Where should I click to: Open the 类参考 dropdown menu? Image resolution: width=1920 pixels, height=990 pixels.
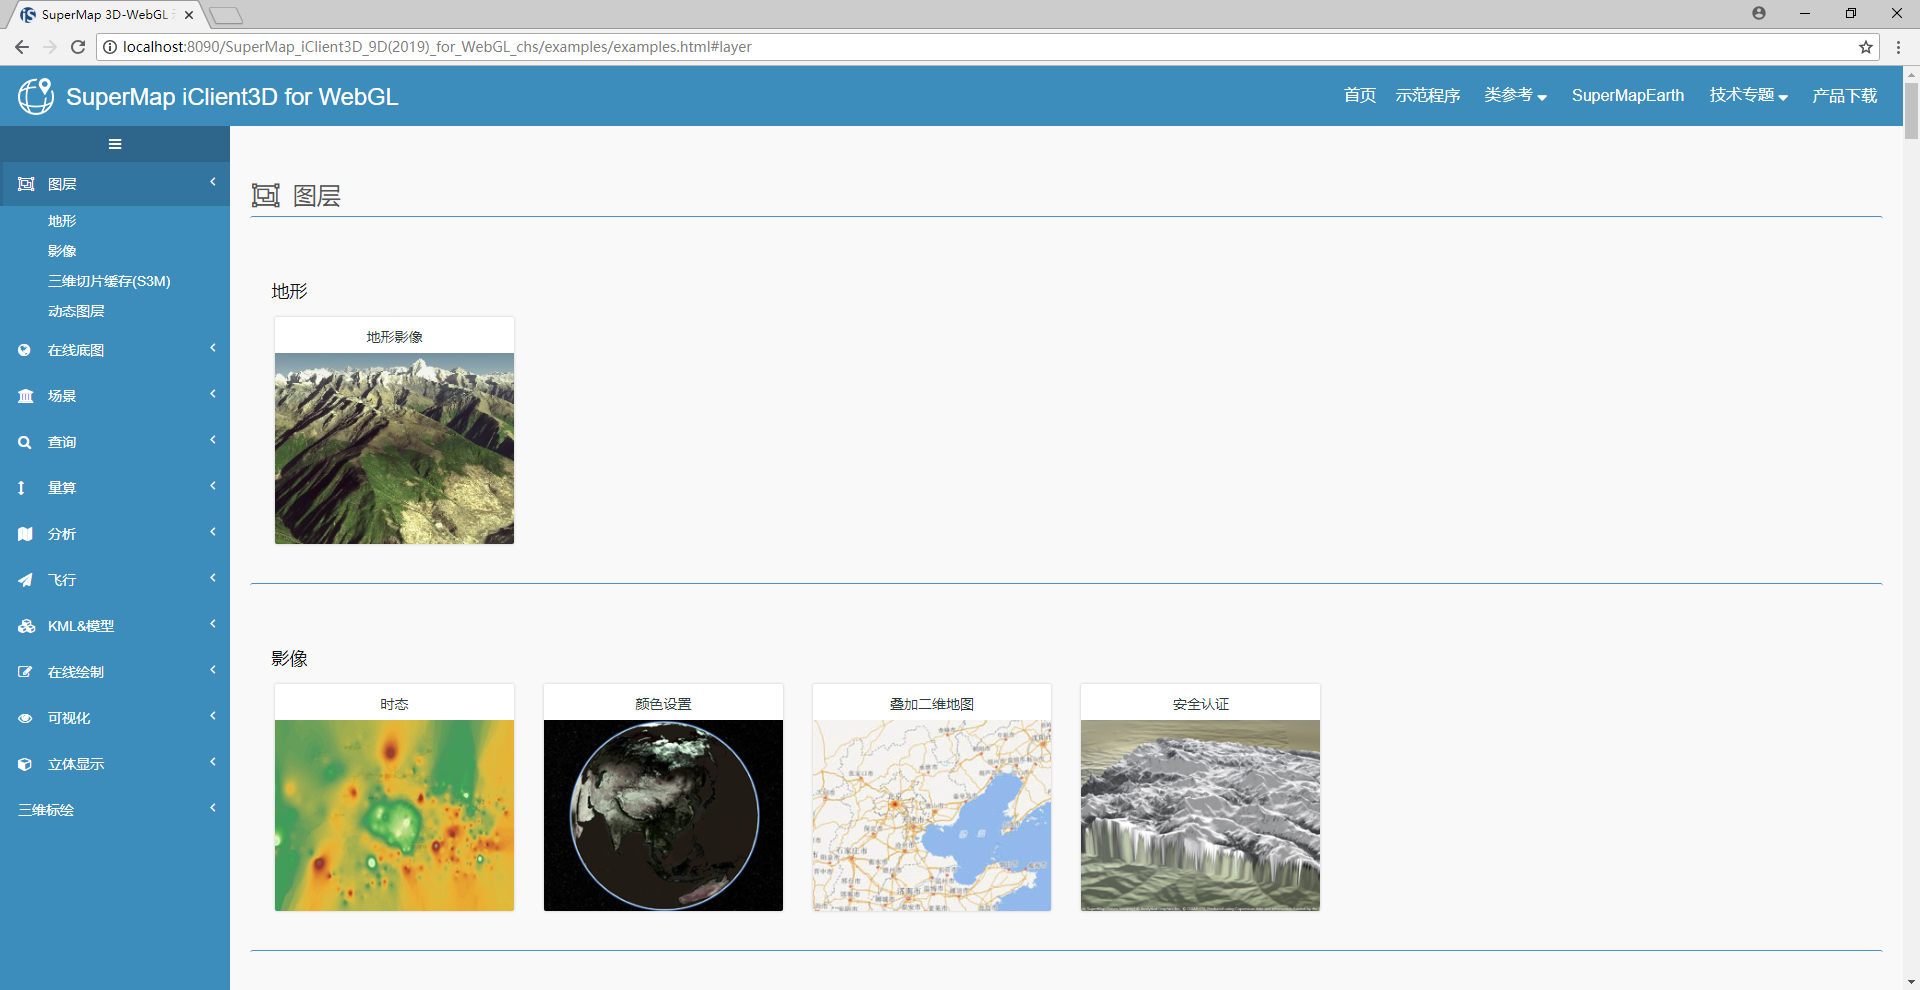[x=1515, y=96]
